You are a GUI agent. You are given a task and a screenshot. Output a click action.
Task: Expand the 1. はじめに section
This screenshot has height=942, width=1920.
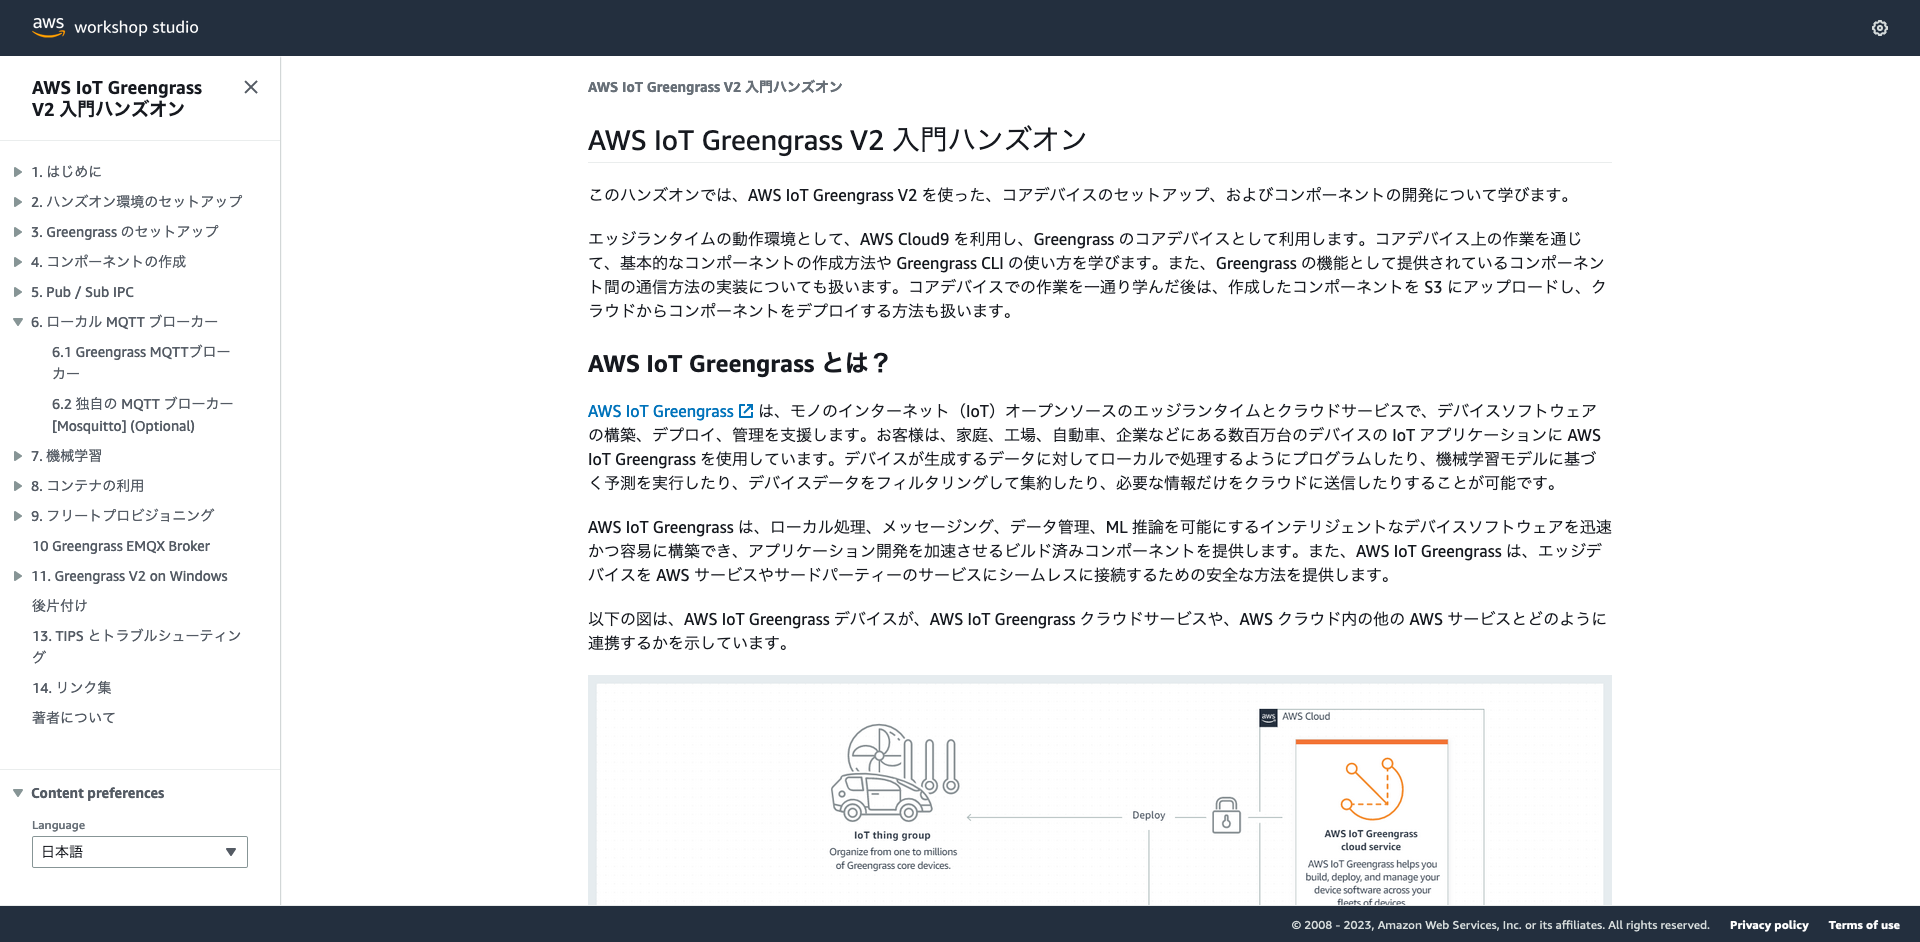click(18, 172)
